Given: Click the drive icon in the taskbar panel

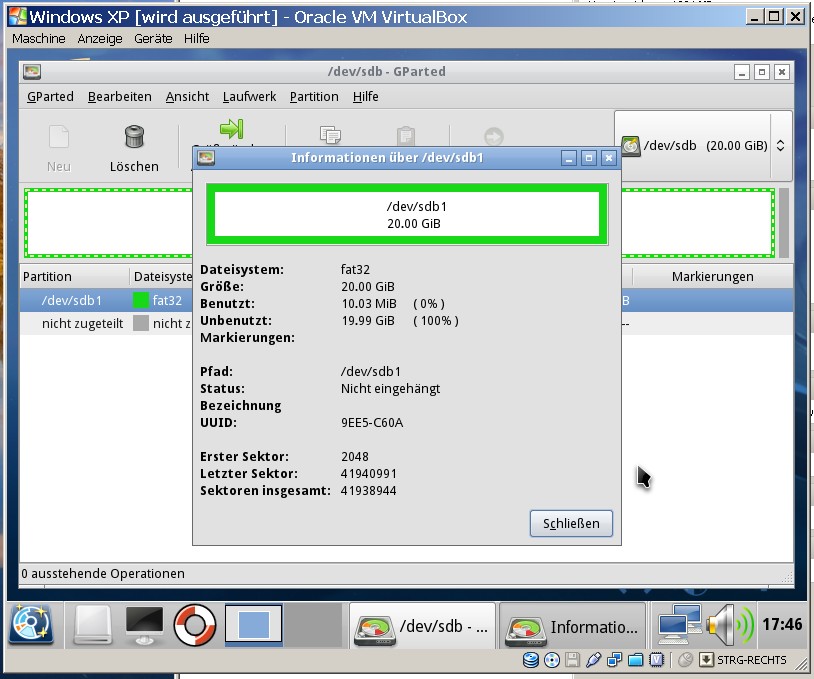Looking at the screenshot, I should (92, 625).
